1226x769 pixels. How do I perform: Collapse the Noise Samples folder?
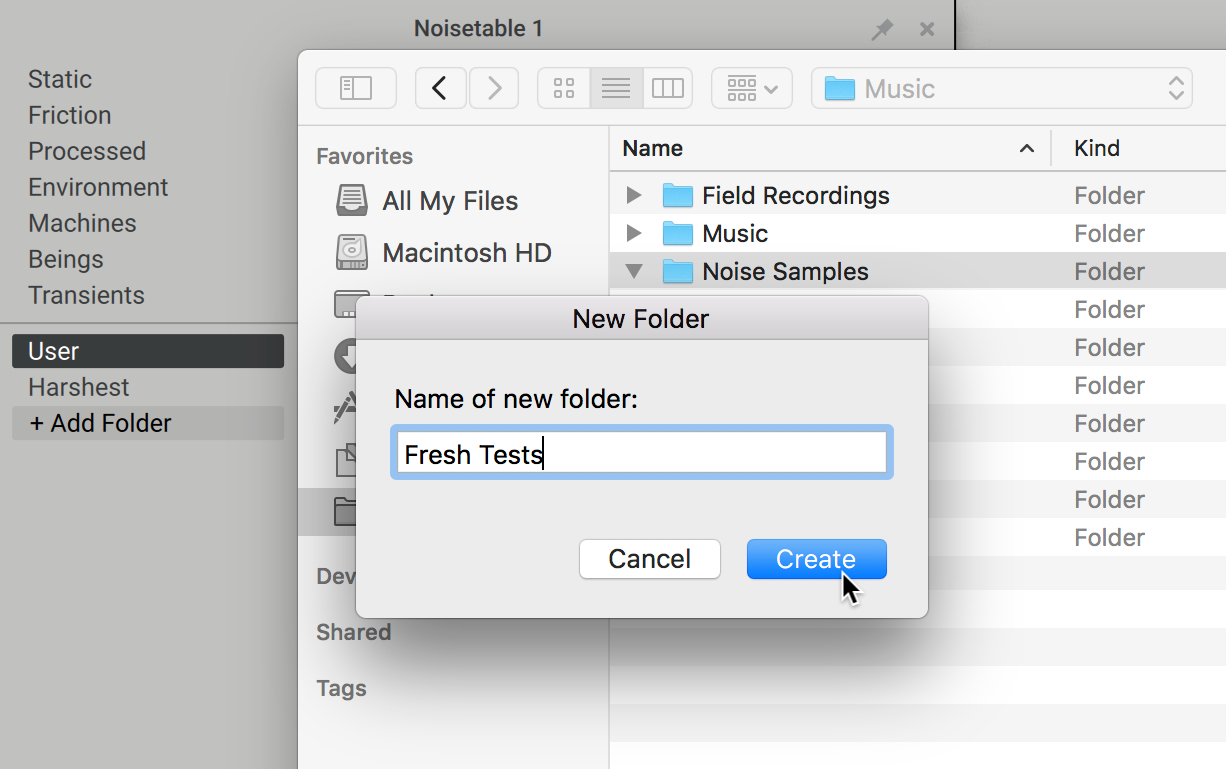(x=634, y=271)
